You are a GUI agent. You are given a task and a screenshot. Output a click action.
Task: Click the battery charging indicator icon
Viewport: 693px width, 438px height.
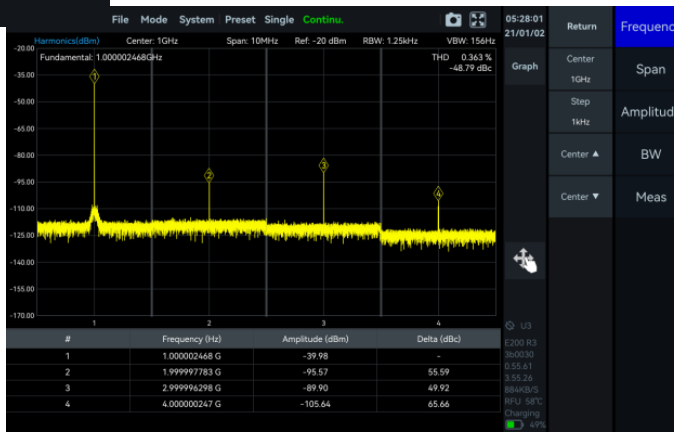514,425
